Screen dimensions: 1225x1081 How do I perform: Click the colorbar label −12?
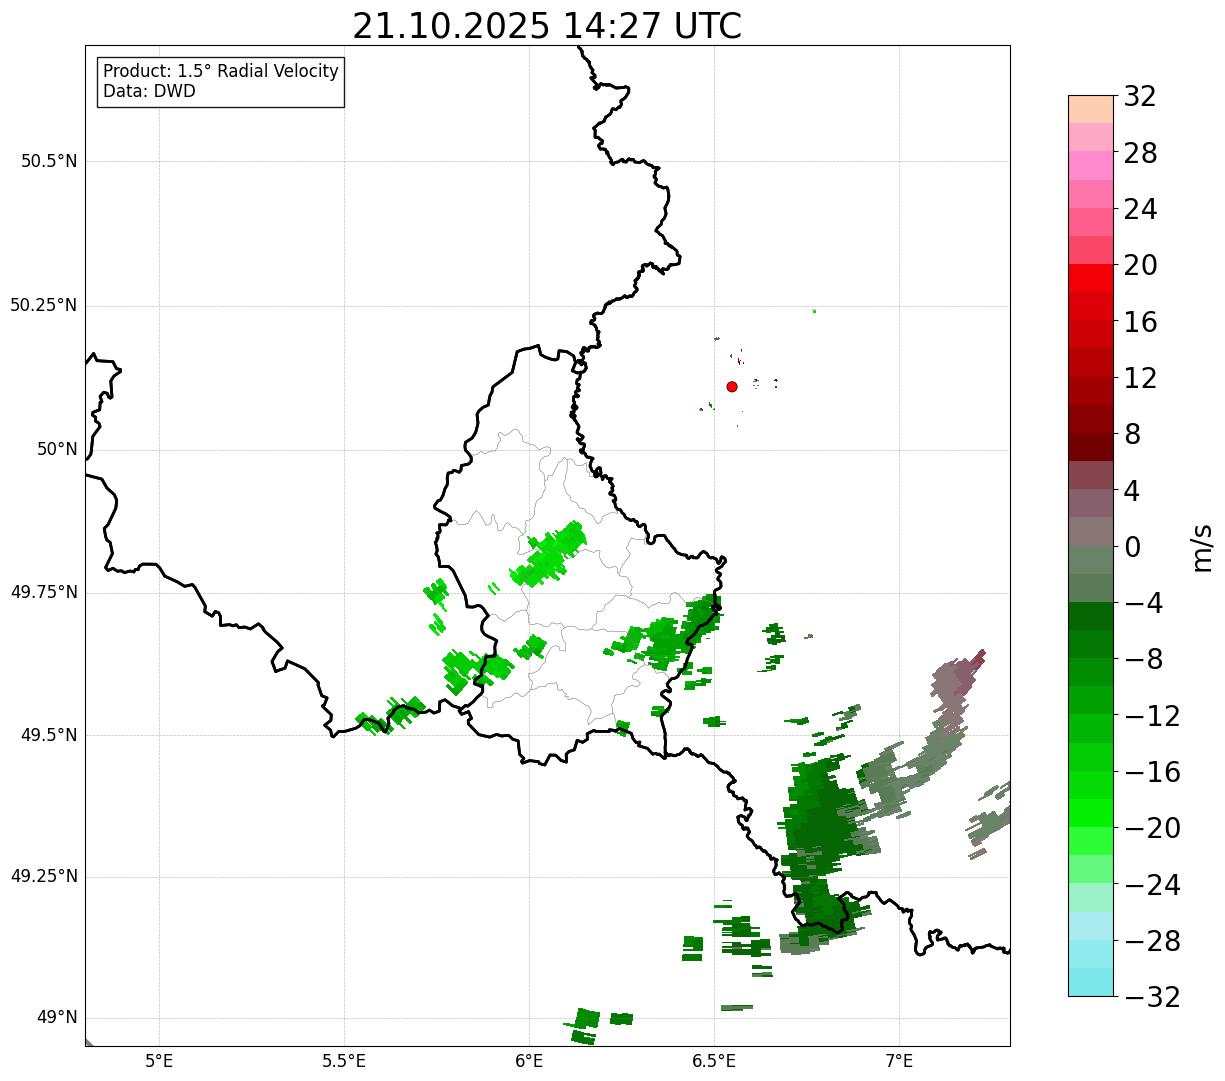(x=1152, y=716)
